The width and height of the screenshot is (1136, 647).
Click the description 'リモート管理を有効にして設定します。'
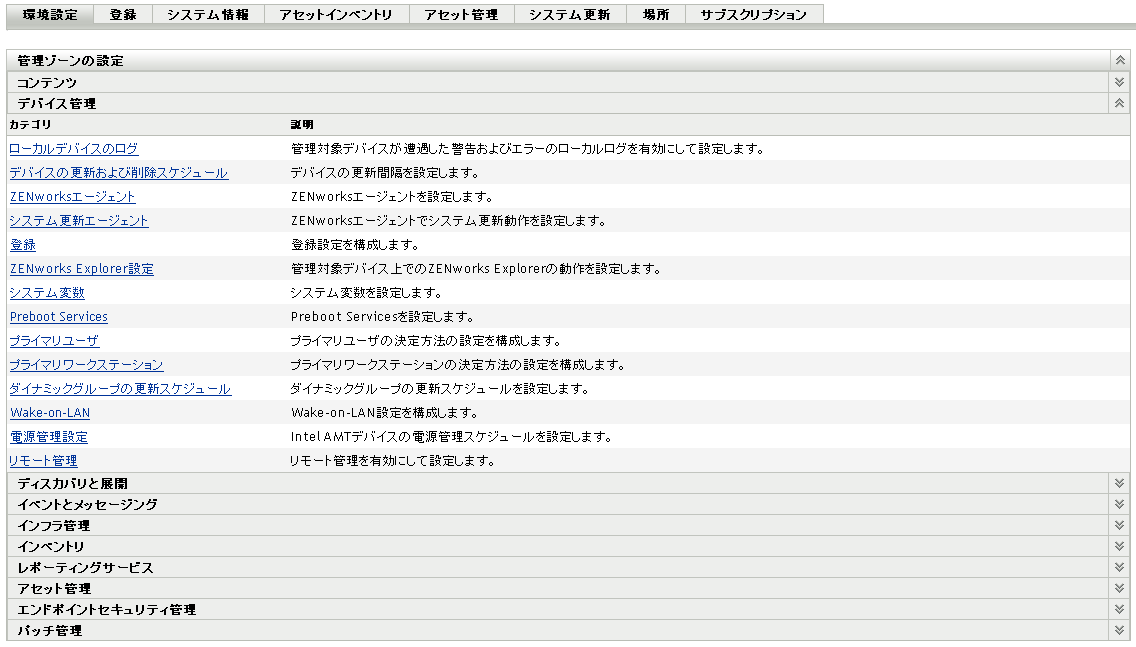(x=392, y=461)
